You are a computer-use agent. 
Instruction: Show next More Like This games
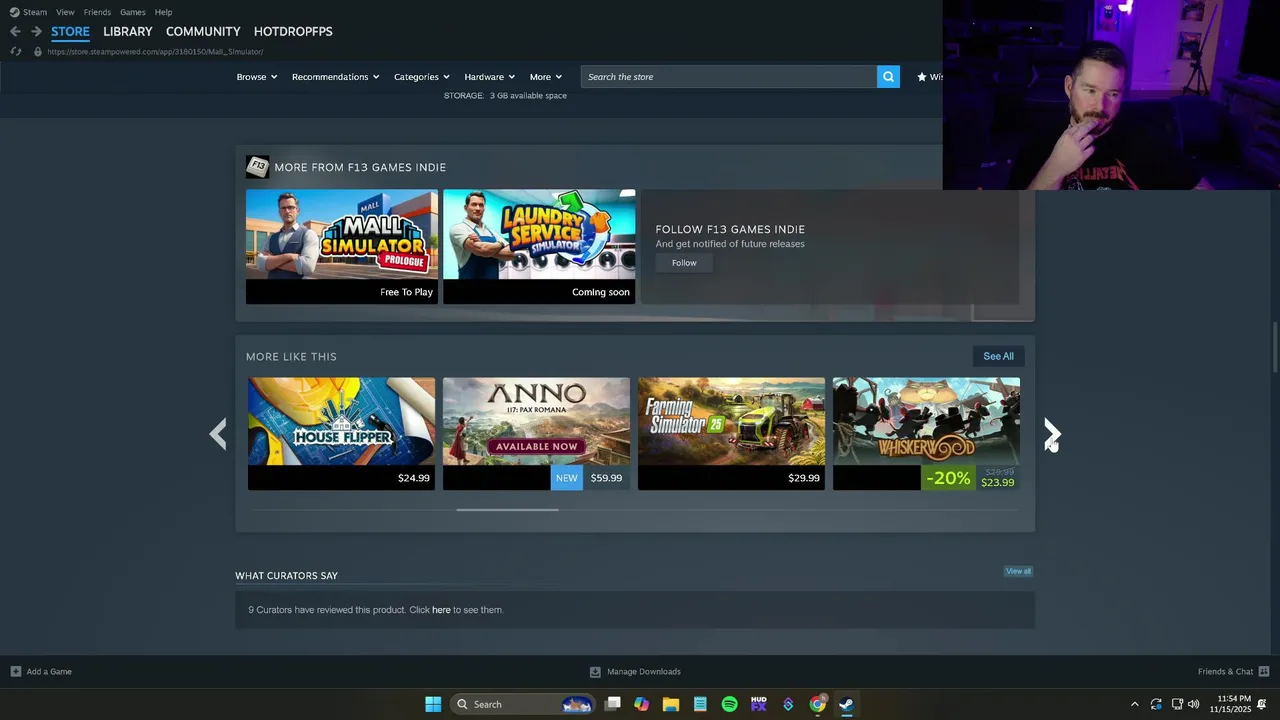[1052, 433]
